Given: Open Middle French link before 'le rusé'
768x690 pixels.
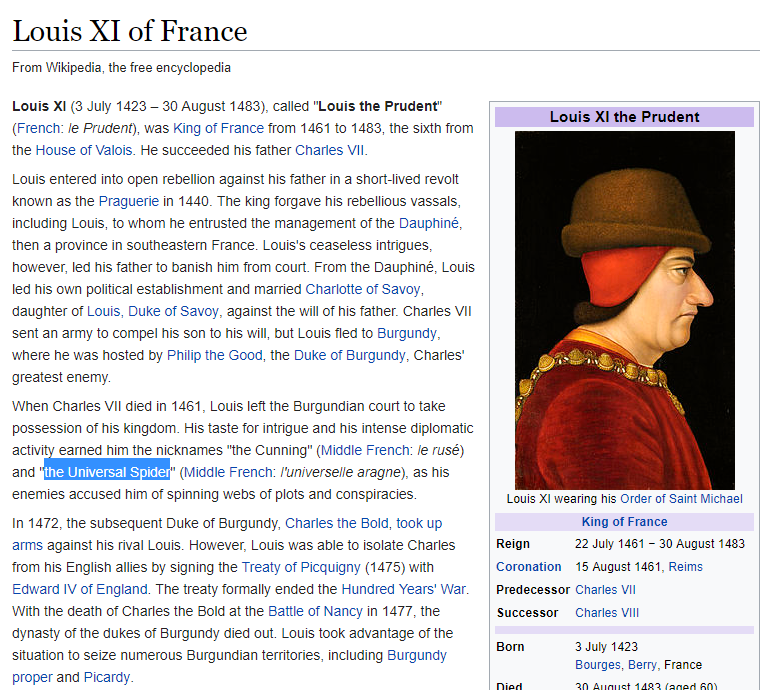Looking at the screenshot, I should click(365, 451).
